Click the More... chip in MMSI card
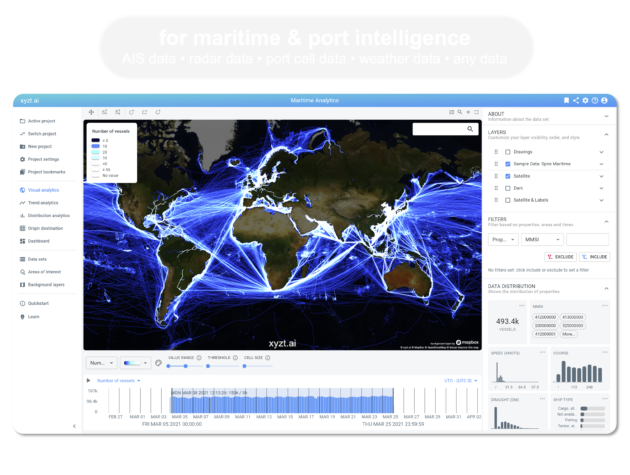 coord(568,334)
